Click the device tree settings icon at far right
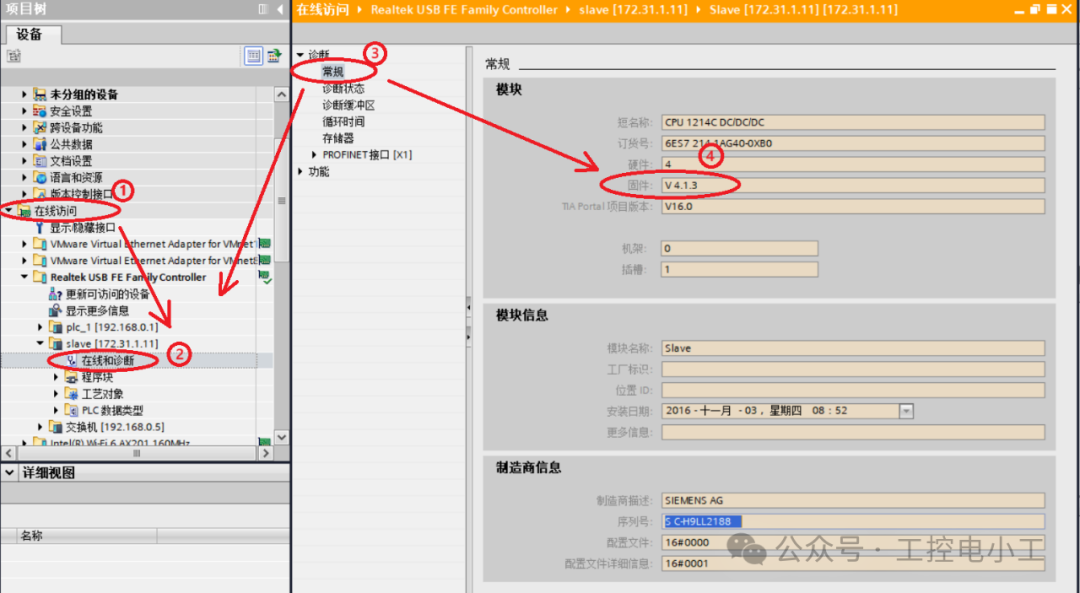 [x=274, y=56]
